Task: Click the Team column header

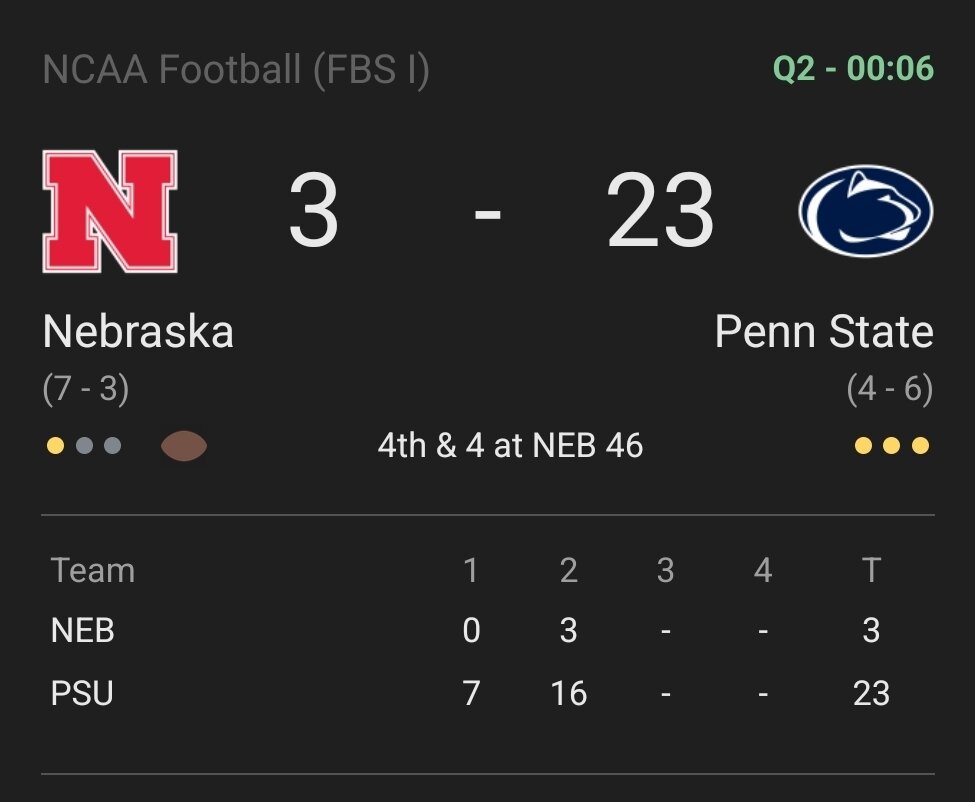Action: coord(93,570)
